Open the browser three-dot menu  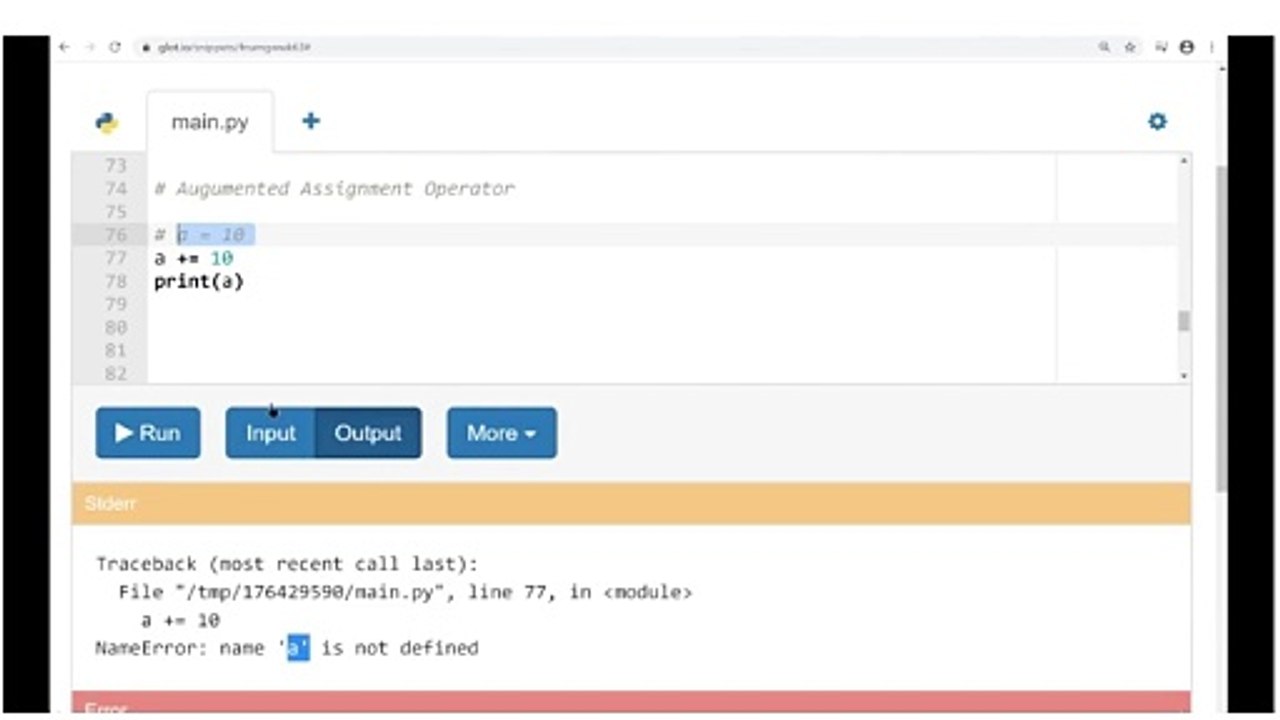pyautogui.click(x=1212, y=47)
